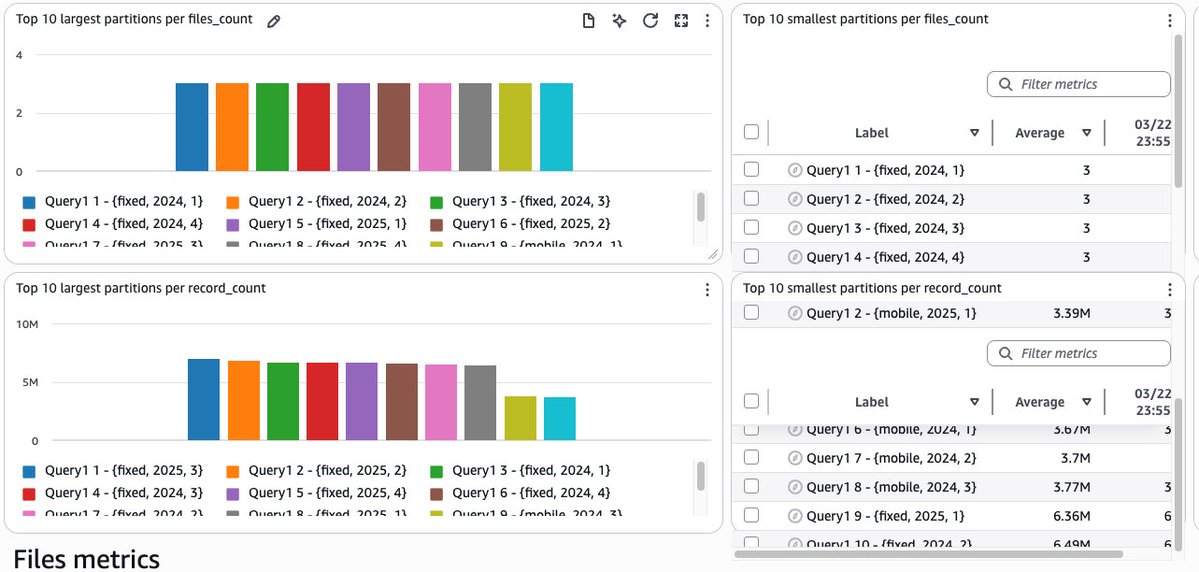The height and width of the screenshot is (572, 1199).
Task: Open the kebab menu of the smallest files_count widget
Action: point(1169,21)
